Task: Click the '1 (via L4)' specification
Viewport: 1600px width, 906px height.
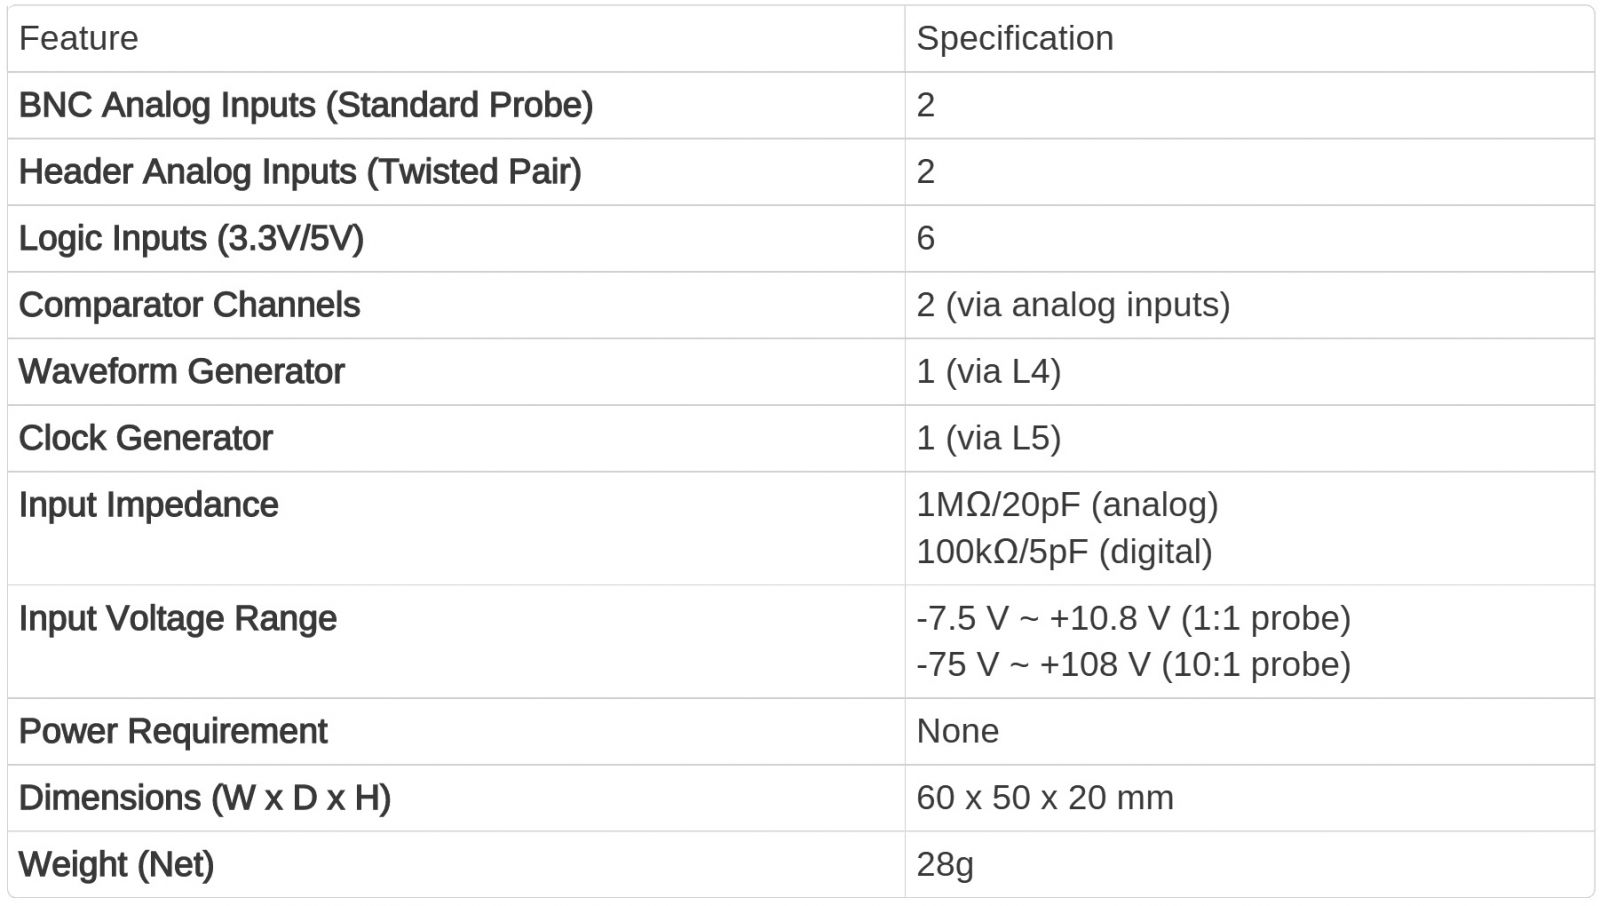Action: tap(988, 372)
